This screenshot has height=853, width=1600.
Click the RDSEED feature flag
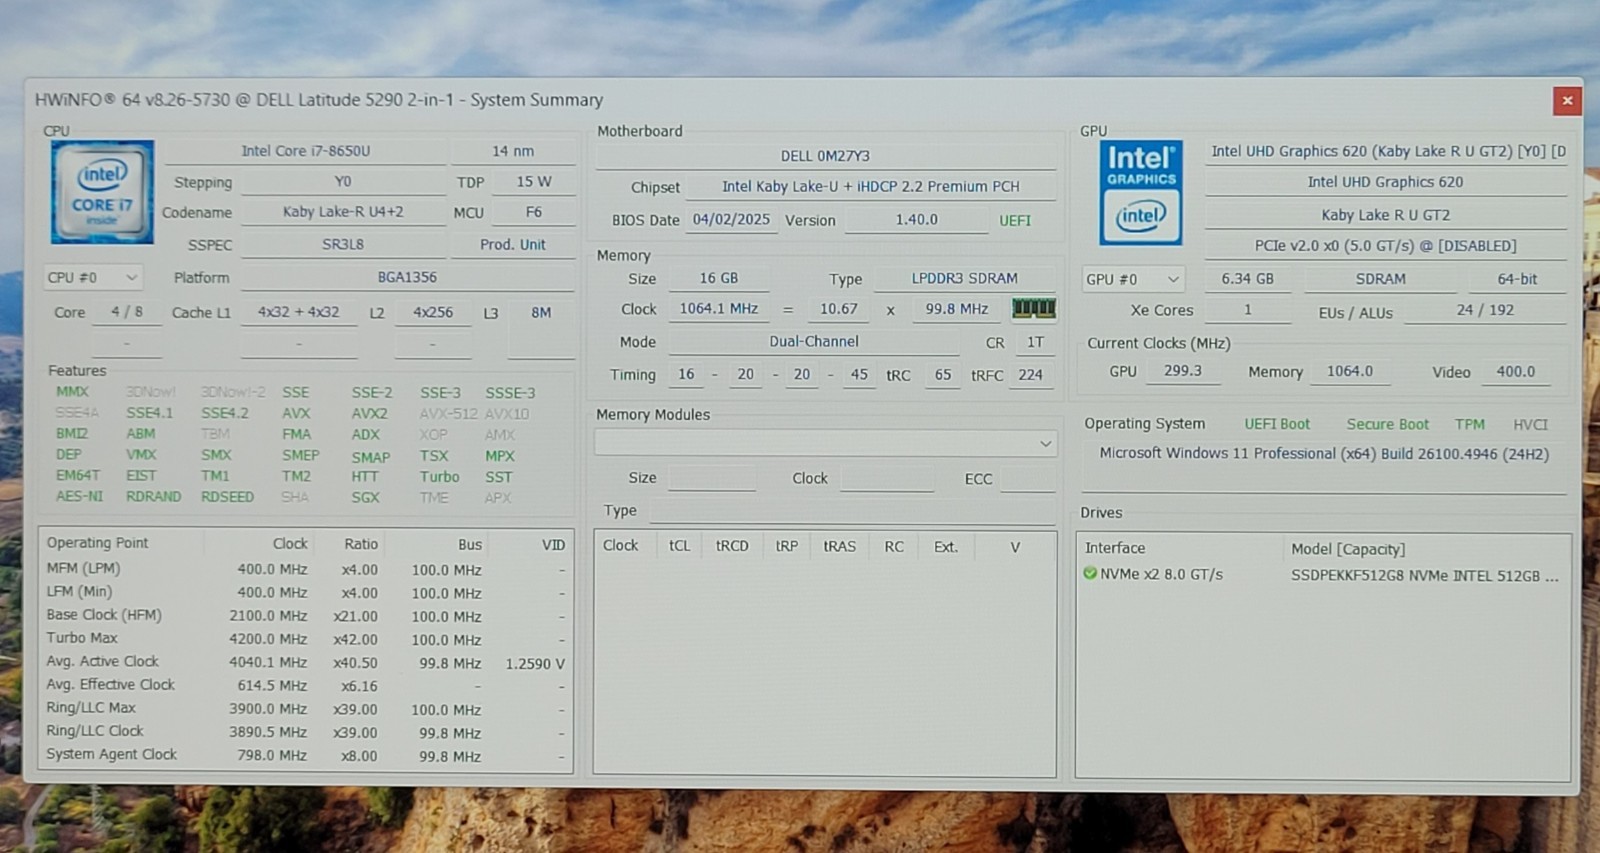click(x=227, y=496)
